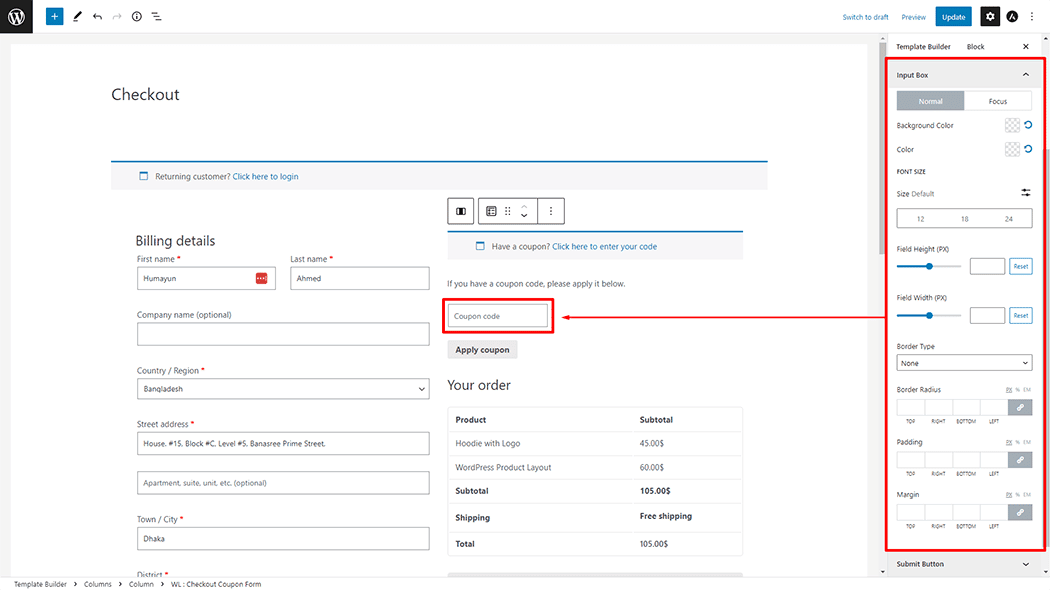Click the block options three-dot icon
Image resolution: width=1050 pixels, height=590 pixels.
pos(551,211)
